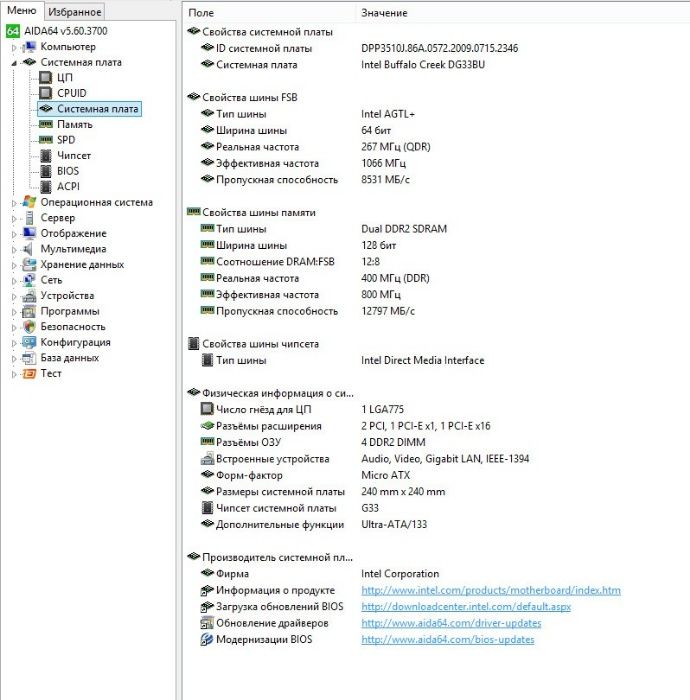Click the Чипсет chip icon
The width and height of the screenshot is (690, 700).
click(x=46, y=155)
